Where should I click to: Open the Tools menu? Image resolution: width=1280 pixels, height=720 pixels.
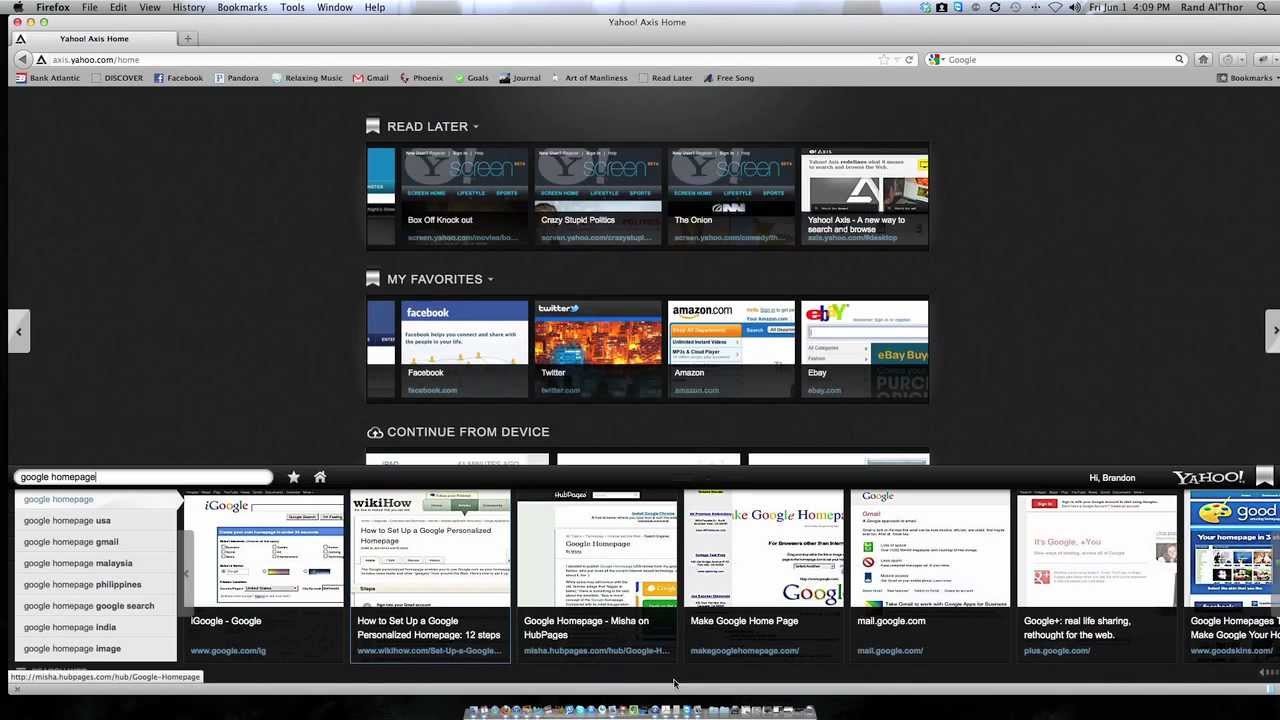point(293,7)
